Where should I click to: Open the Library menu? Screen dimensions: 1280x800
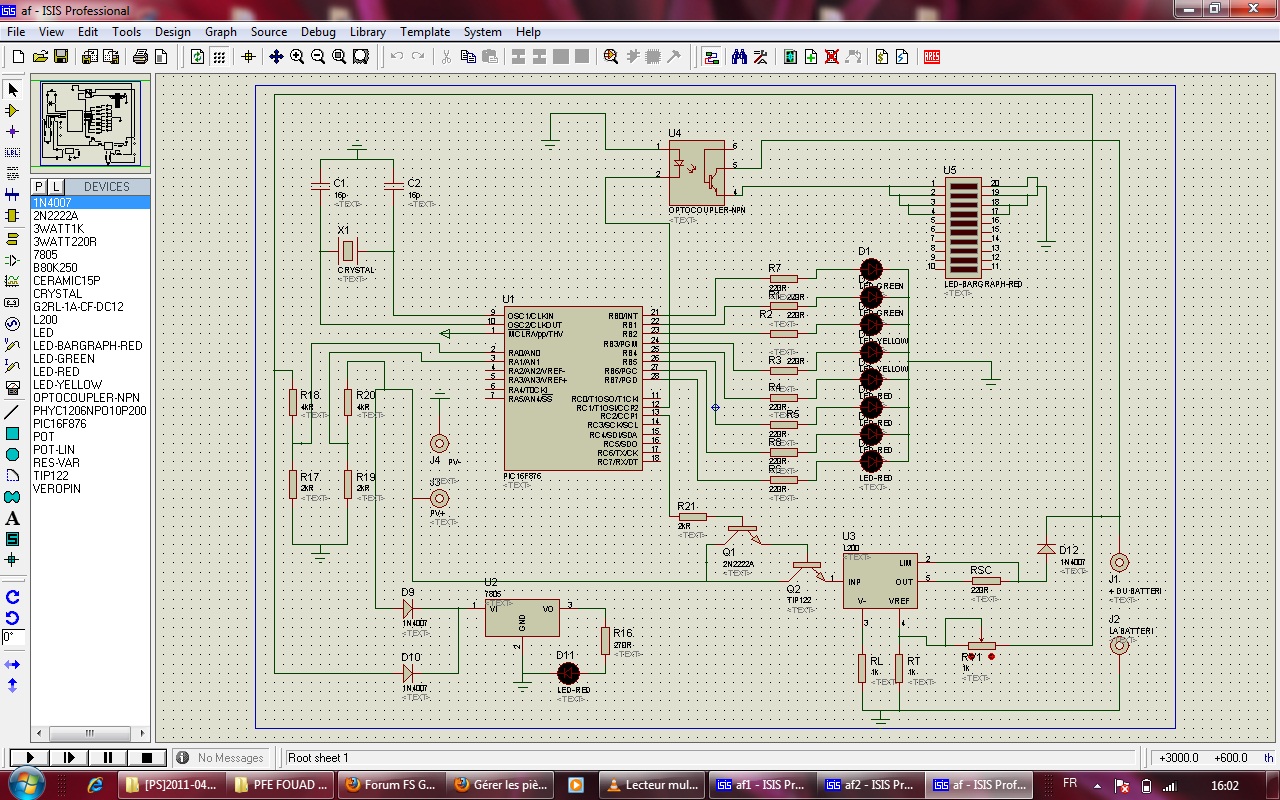pyautogui.click(x=367, y=32)
